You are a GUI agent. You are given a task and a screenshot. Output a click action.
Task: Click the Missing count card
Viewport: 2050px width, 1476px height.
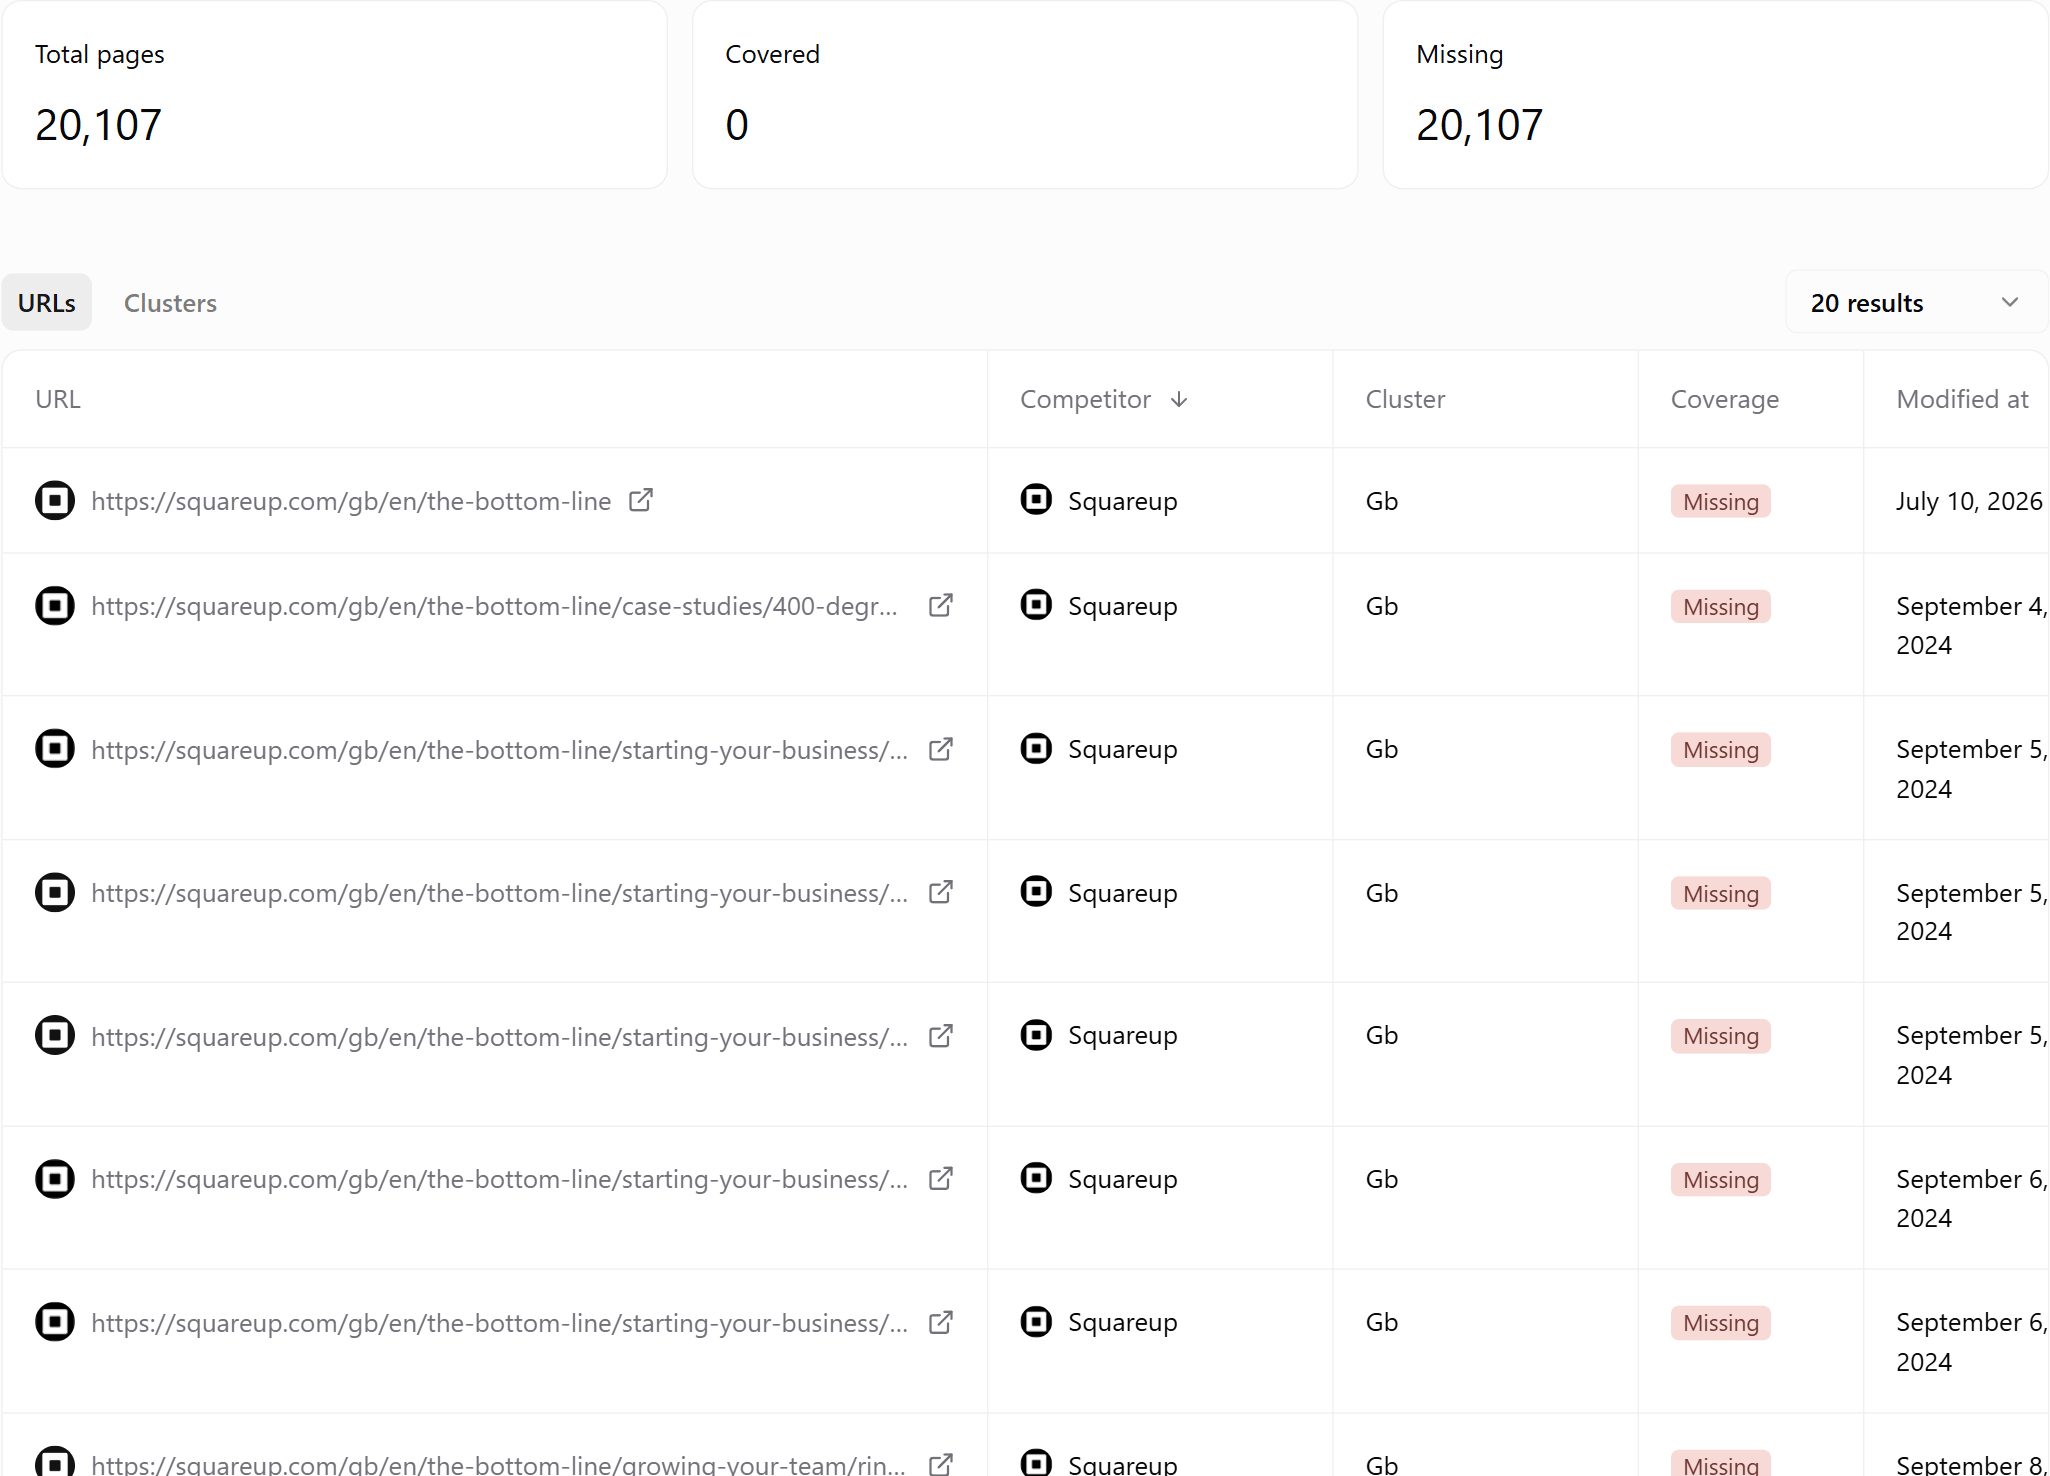tap(1715, 95)
